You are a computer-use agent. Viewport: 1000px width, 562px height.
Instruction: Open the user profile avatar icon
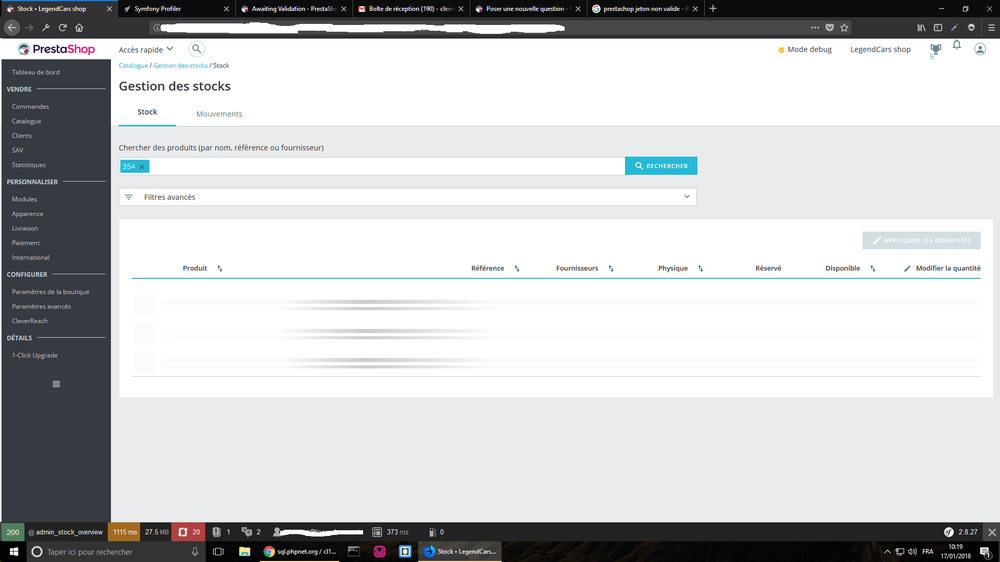[x=980, y=49]
